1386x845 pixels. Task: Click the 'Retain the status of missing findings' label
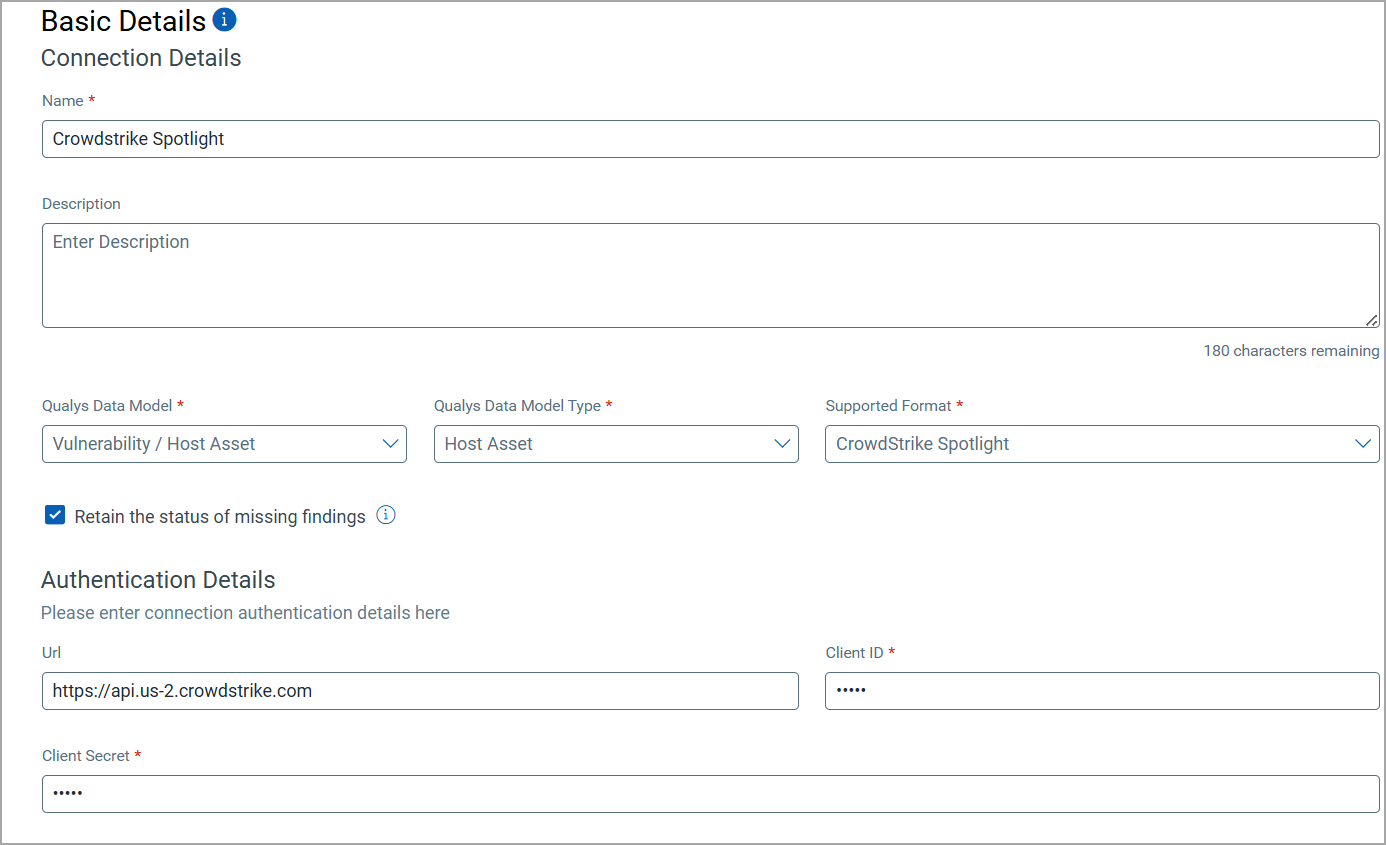(220, 517)
